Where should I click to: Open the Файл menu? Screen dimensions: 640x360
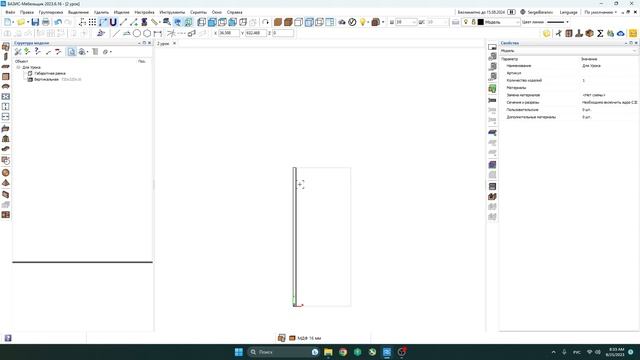10,12
